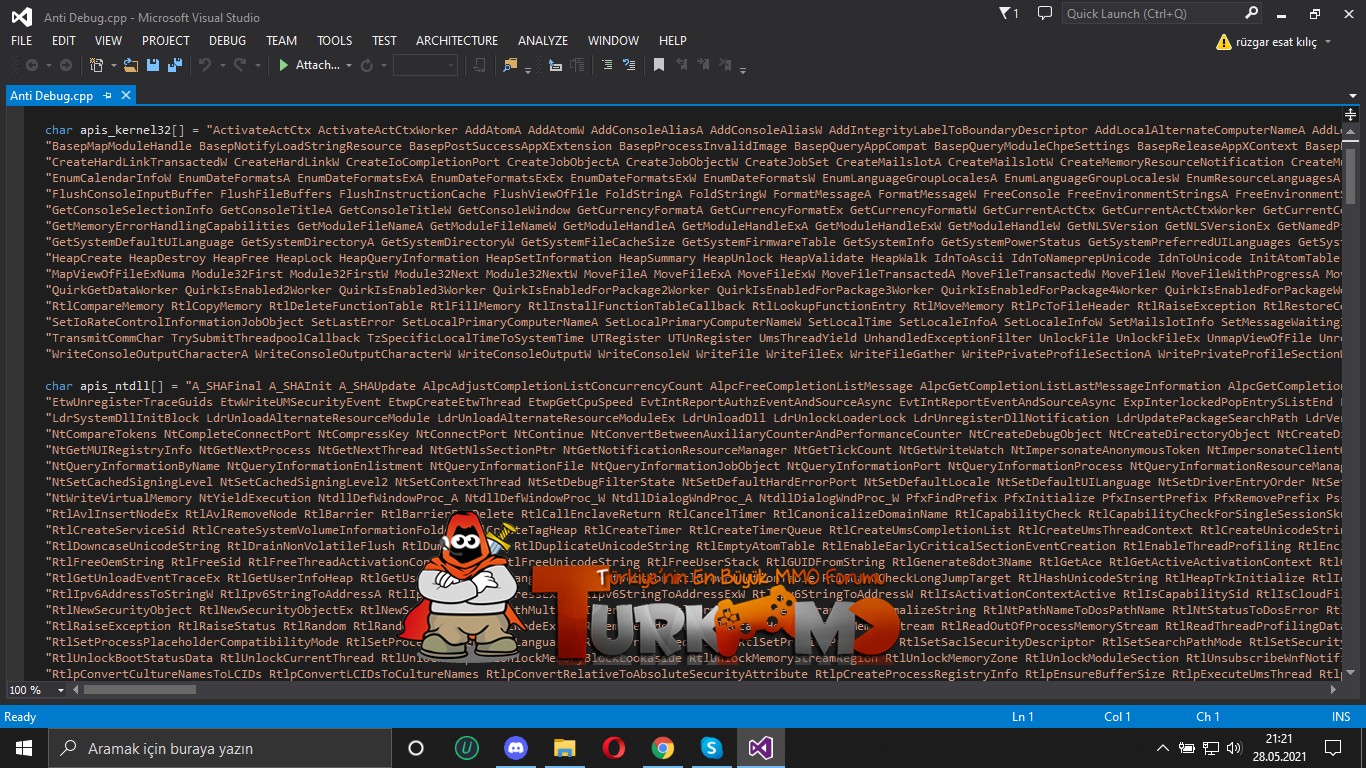Click the Refresh/Restart circular arrow icon
This screenshot has width=1366, height=768.
tap(366, 65)
